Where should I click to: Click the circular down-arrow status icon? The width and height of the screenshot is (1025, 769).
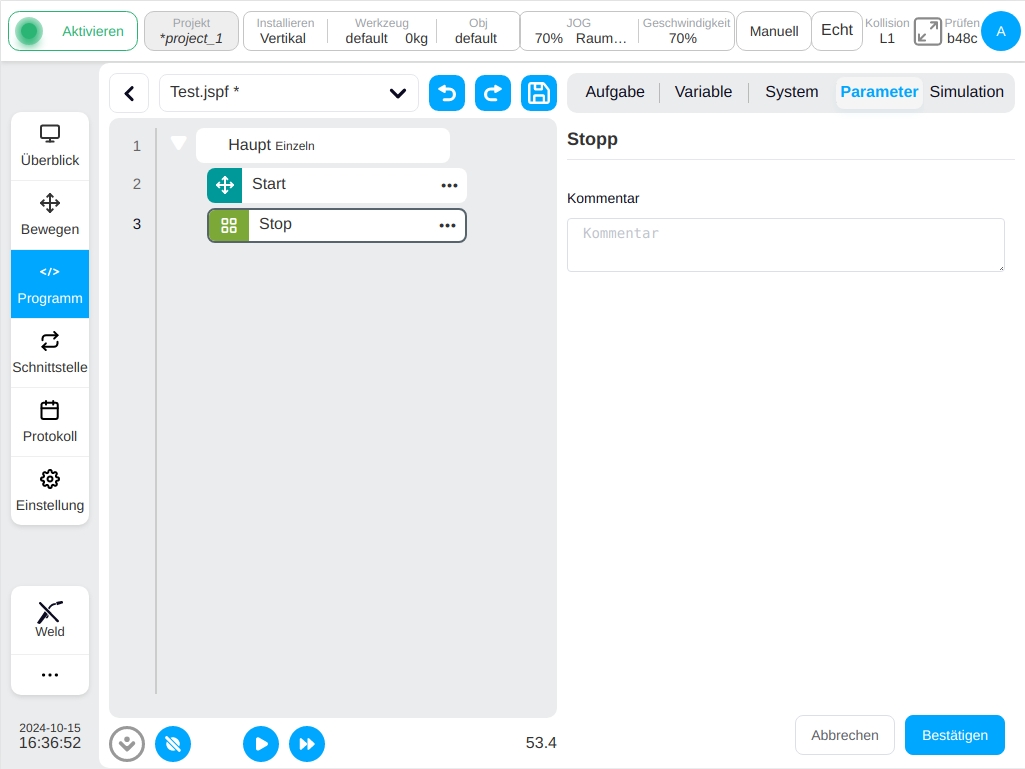click(127, 744)
